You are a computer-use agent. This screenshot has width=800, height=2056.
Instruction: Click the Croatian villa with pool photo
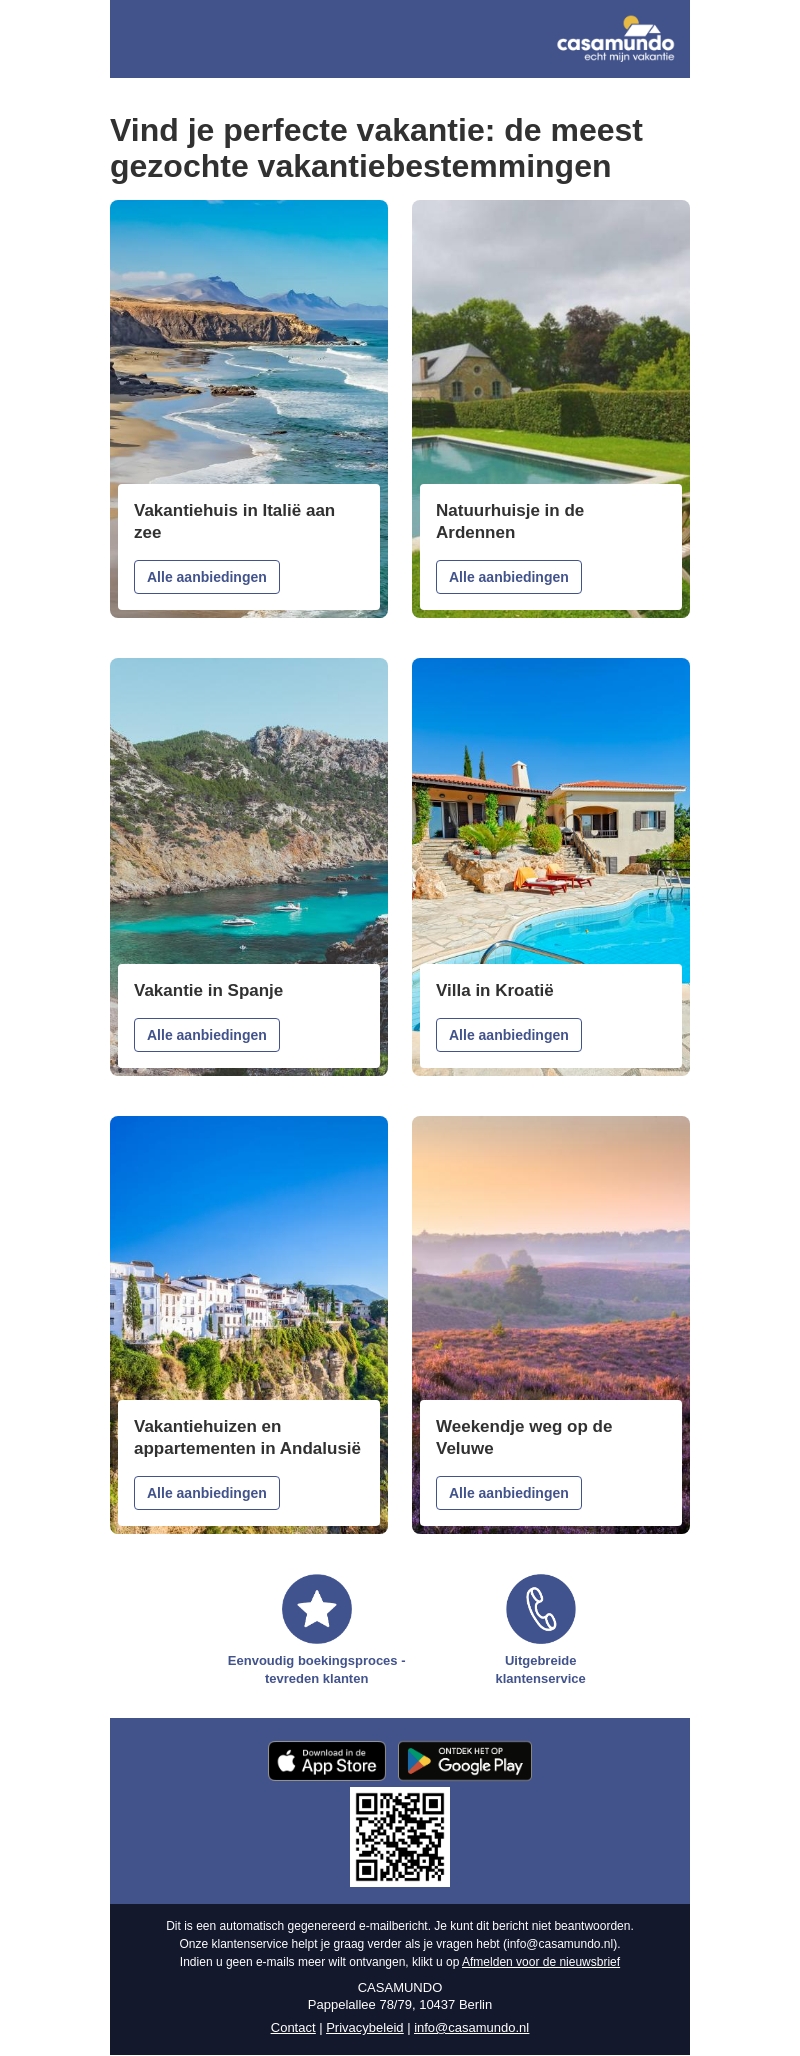click(x=551, y=810)
